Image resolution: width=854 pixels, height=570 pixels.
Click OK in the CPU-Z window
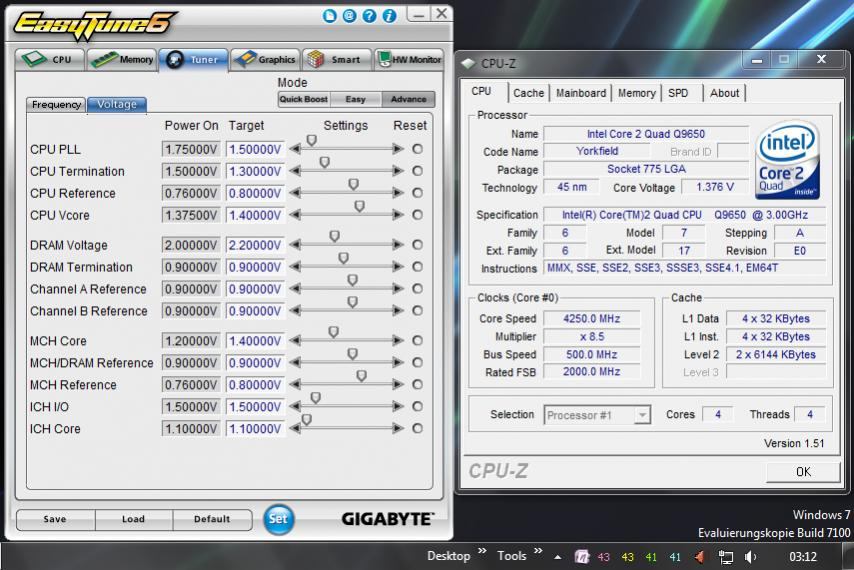click(803, 472)
